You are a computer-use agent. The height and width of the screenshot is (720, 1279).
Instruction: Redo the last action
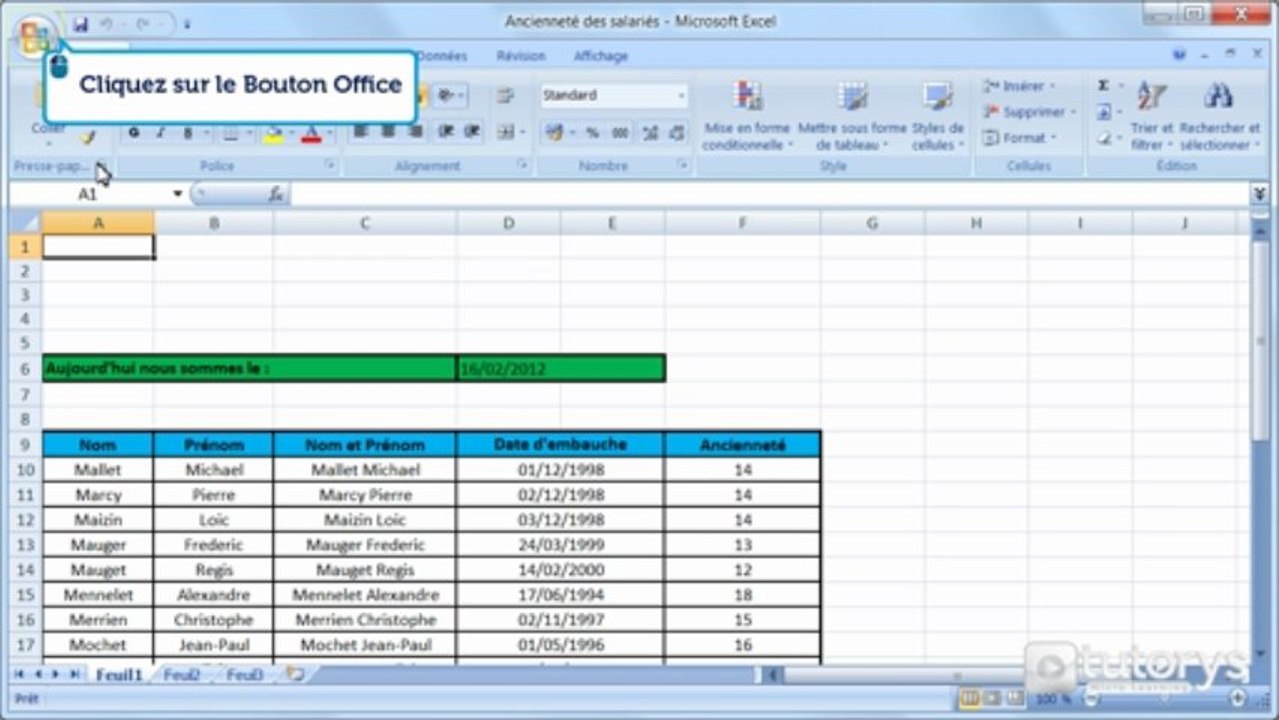[x=142, y=24]
